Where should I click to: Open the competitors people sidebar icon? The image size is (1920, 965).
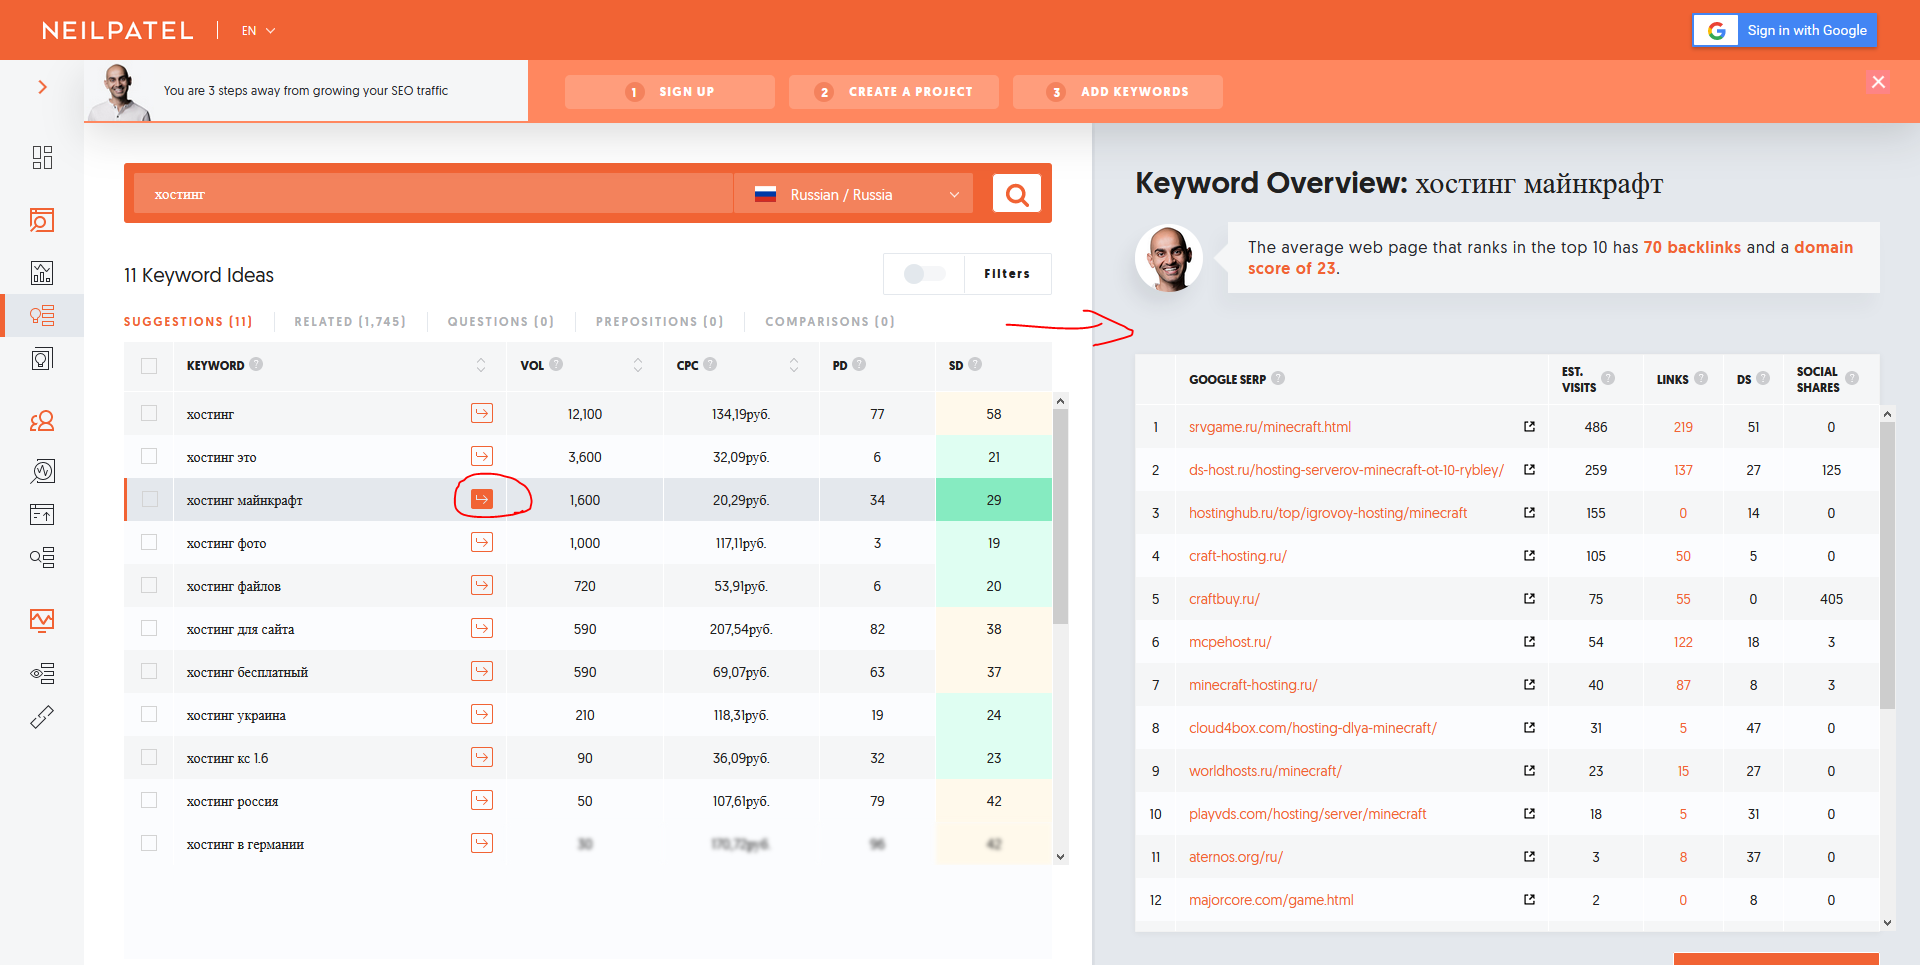42,421
